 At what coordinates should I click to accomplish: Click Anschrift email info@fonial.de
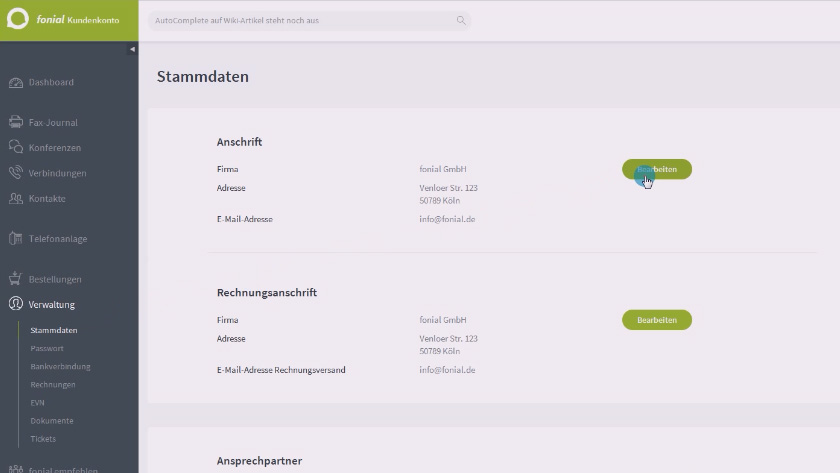tap(447, 219)
